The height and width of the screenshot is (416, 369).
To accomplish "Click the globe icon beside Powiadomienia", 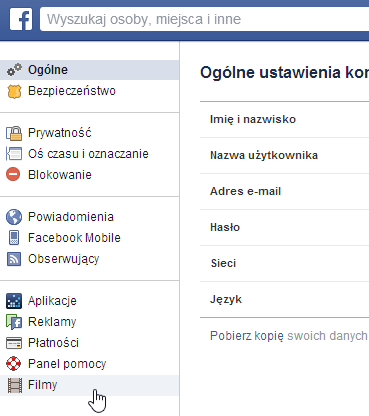I will (14, 217).
